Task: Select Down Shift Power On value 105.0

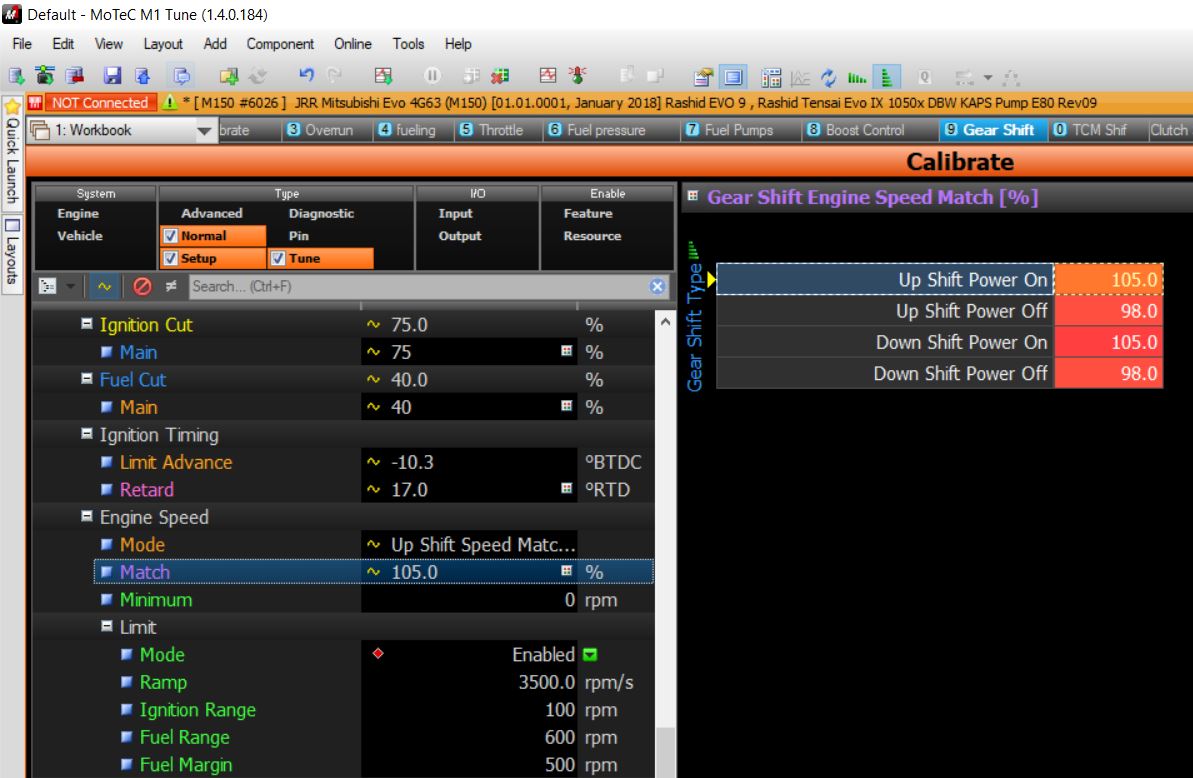Action: tap(1108, 341)
